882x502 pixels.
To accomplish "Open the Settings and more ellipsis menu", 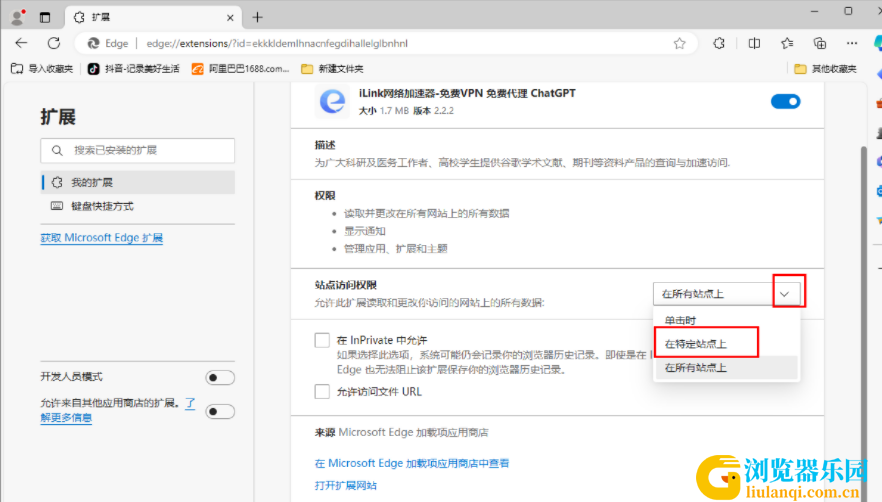I will [852, 43].
